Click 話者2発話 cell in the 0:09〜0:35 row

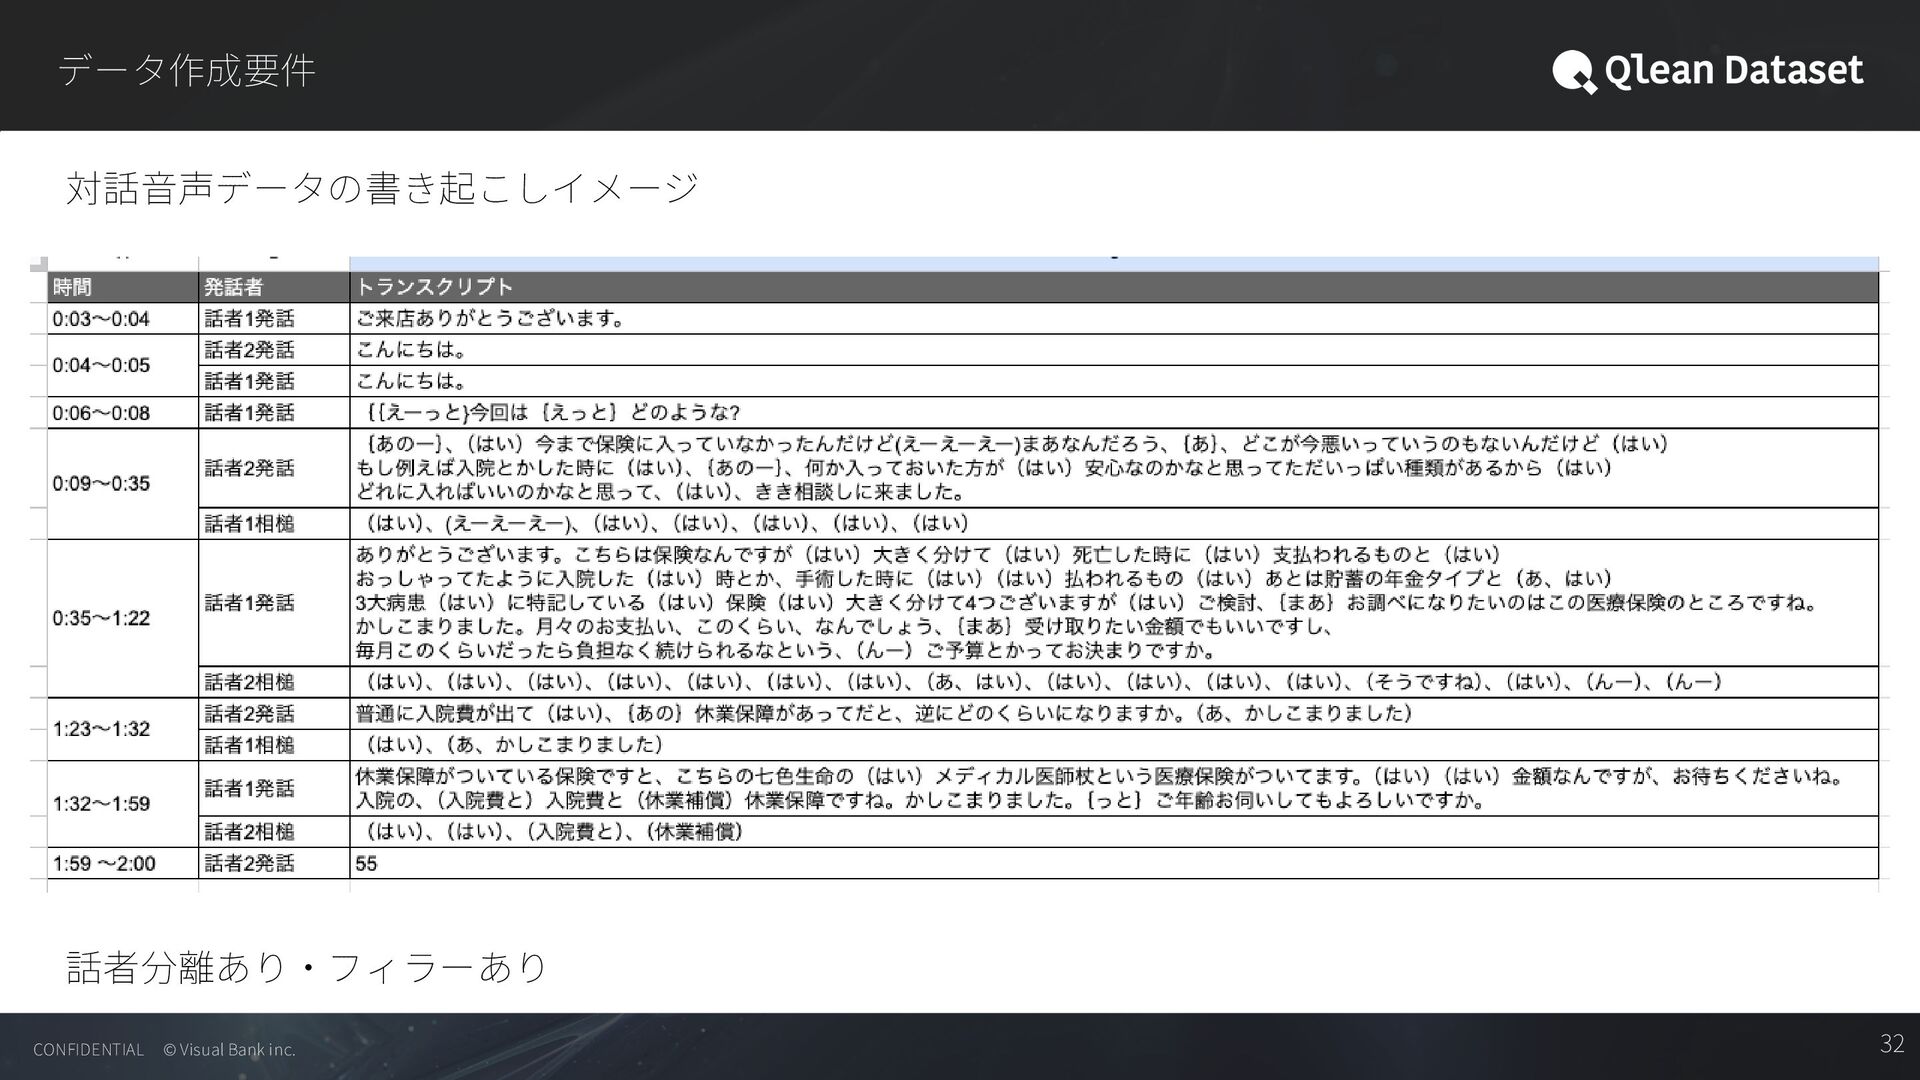[x=274, y=468]
